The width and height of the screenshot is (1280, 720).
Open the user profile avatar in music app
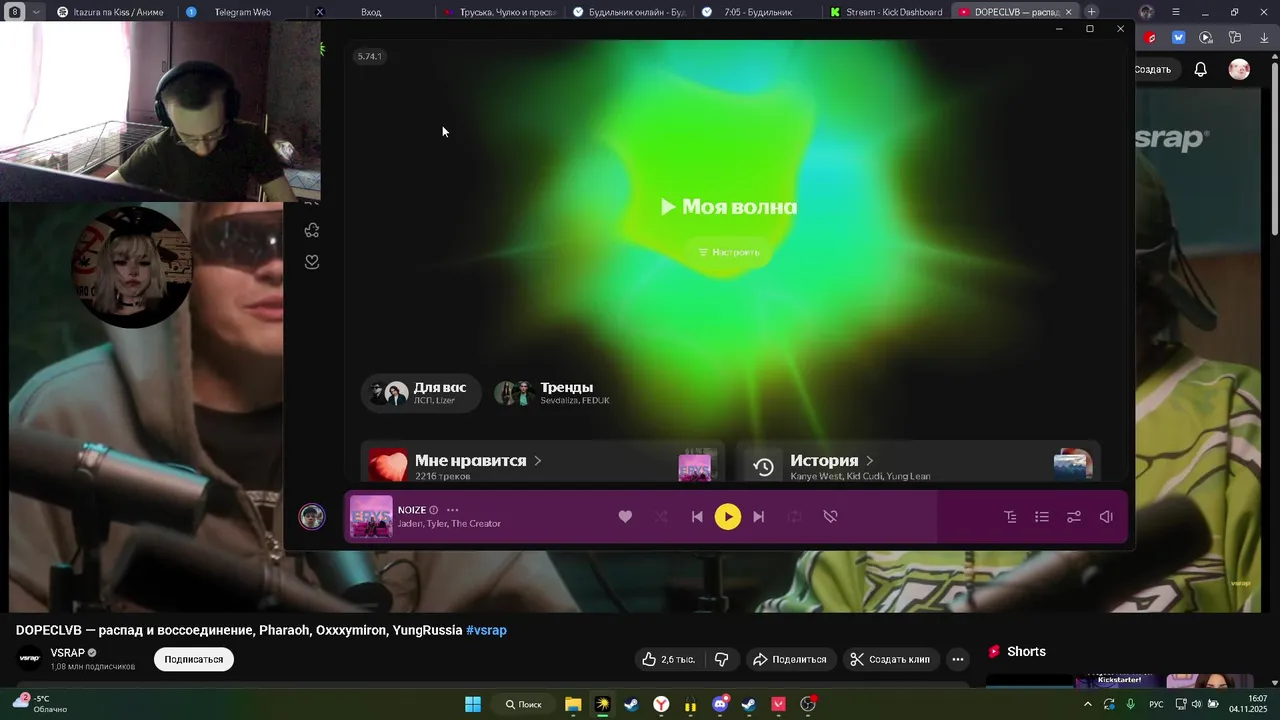pos(312,516)
